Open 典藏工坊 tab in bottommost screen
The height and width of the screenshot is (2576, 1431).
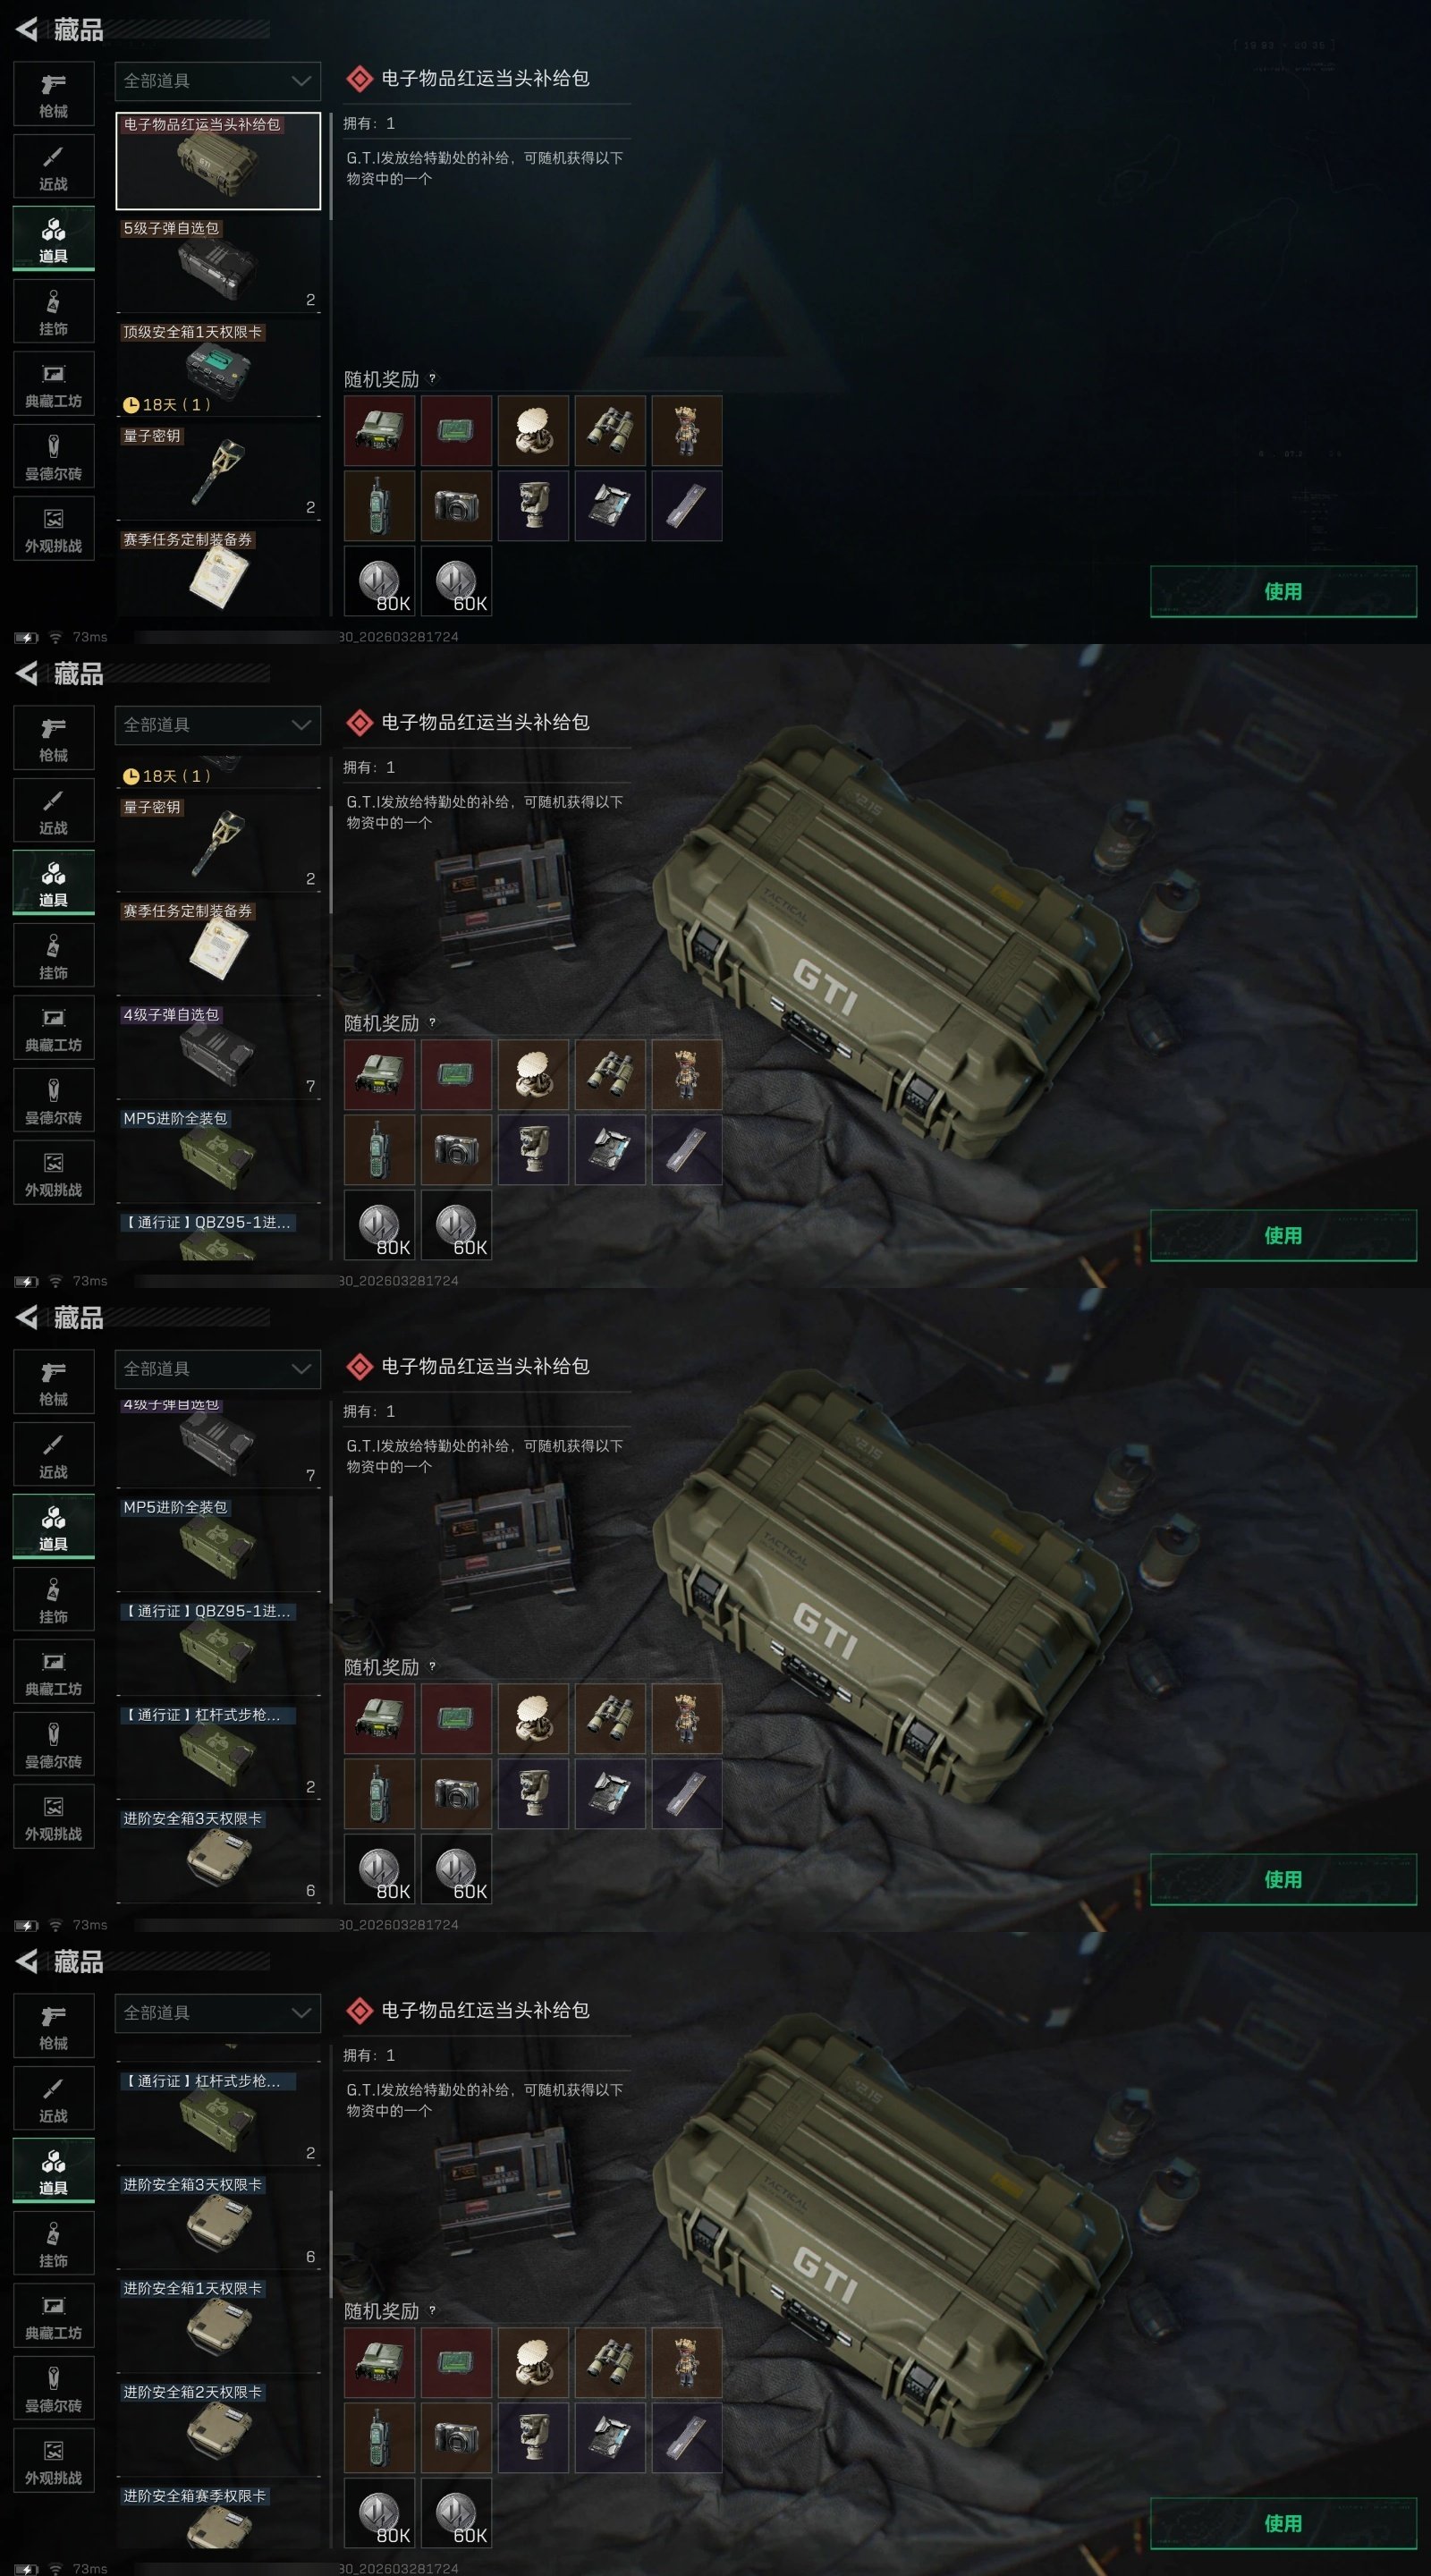pyautogui.click(x=54, y=2315)
